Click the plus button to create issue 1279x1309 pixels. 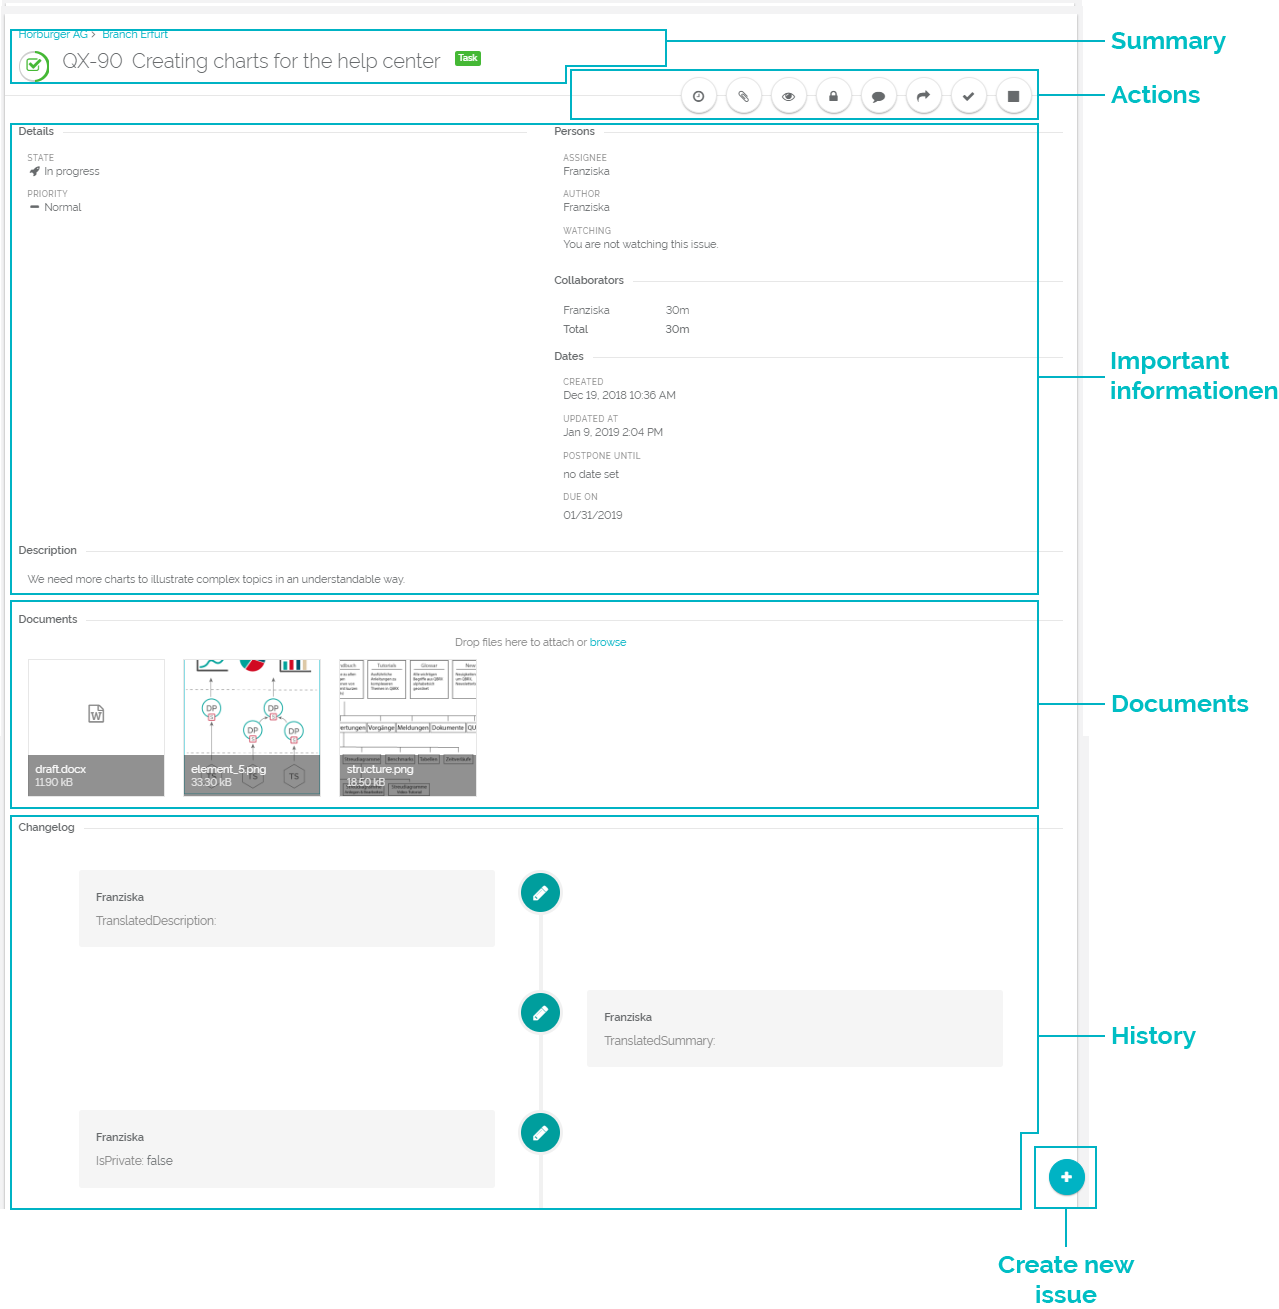point(1066,1177)
